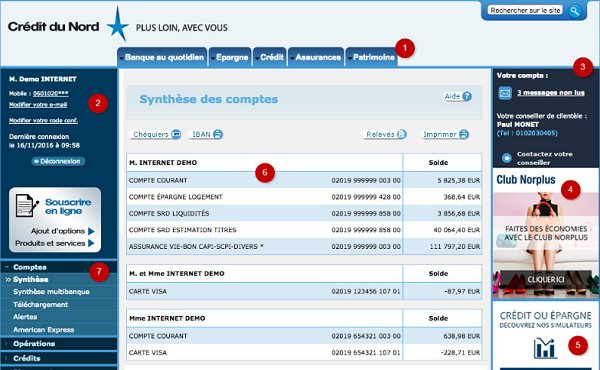Click the M. INTERNET DEMO COMPTE COURANT row
This screenshot has width=600, height=370.
[304, 180]
